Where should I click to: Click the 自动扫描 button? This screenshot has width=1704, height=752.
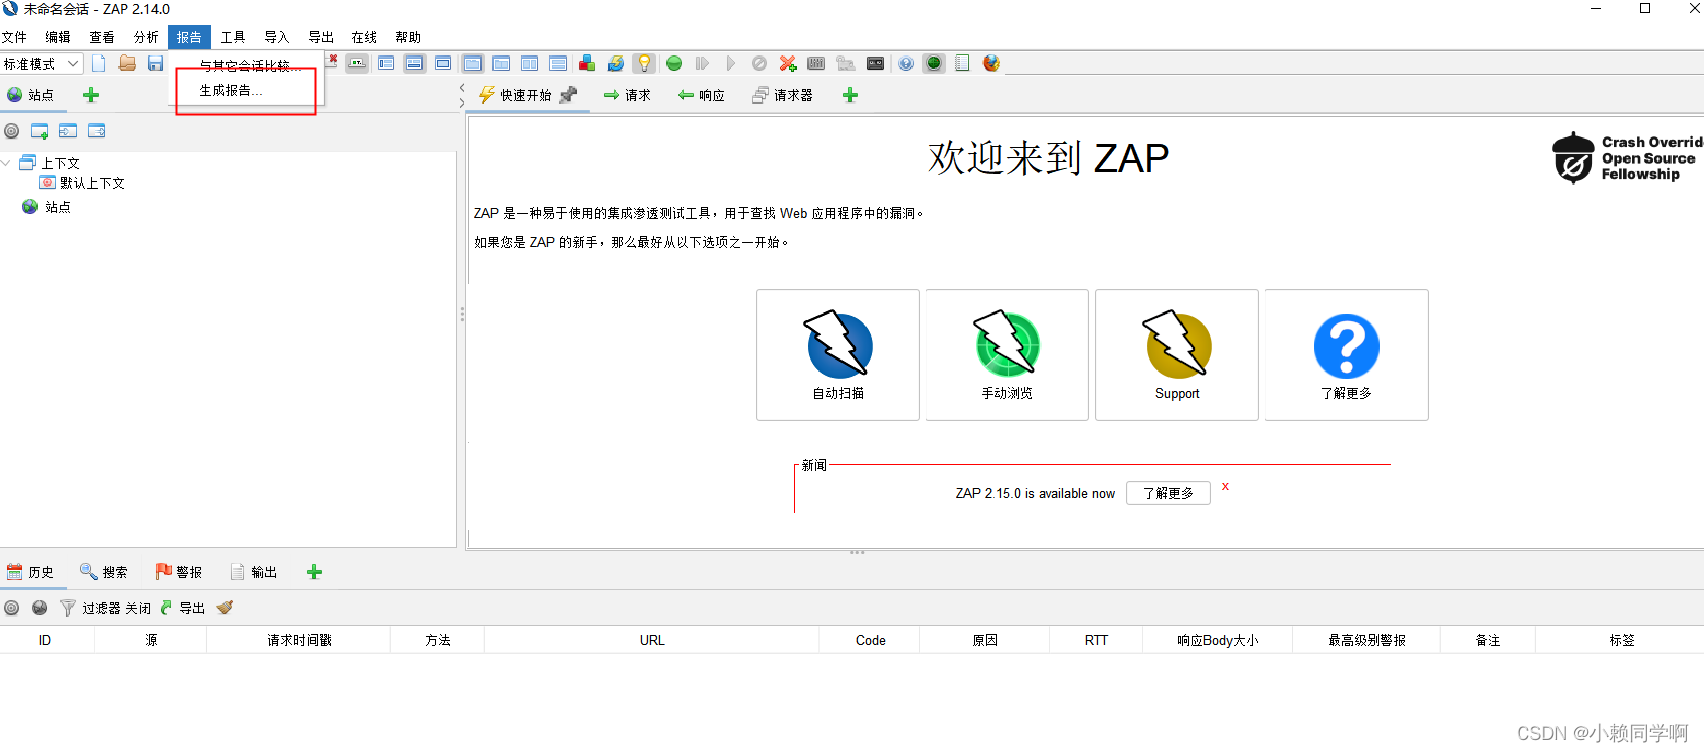point(838,355)
